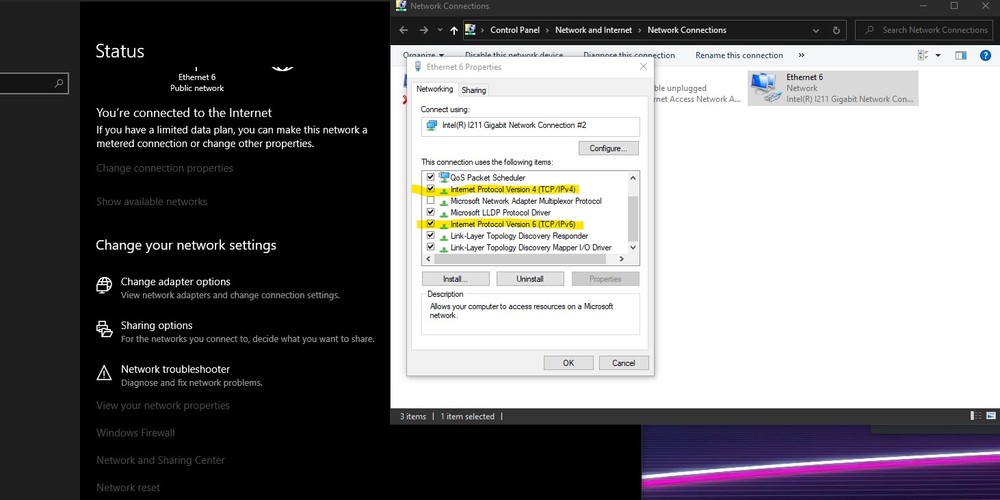
Task: Refresh the Network Connections address bar
Action: (836, 30)
